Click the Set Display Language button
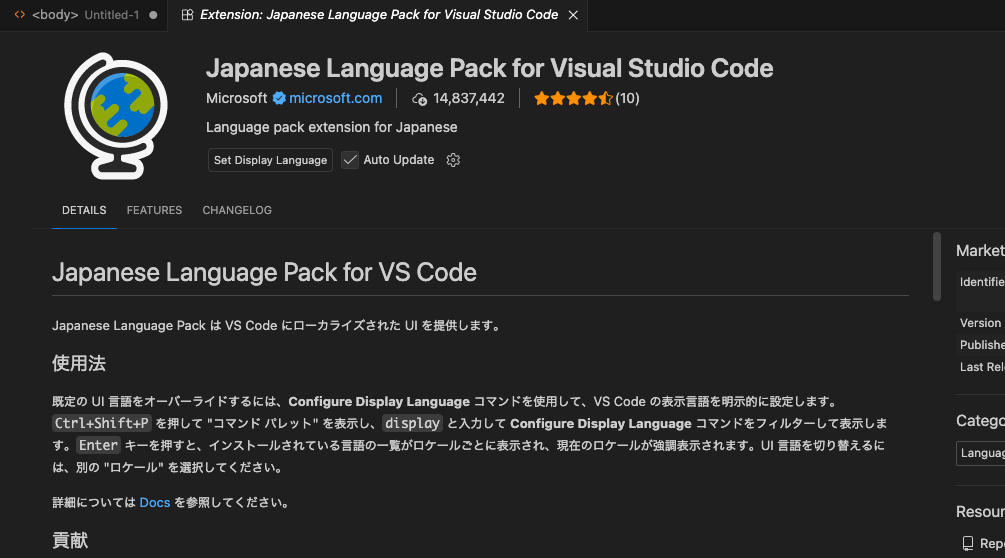1005x558 pixels. pyautogui.click(x=270, y=160)
